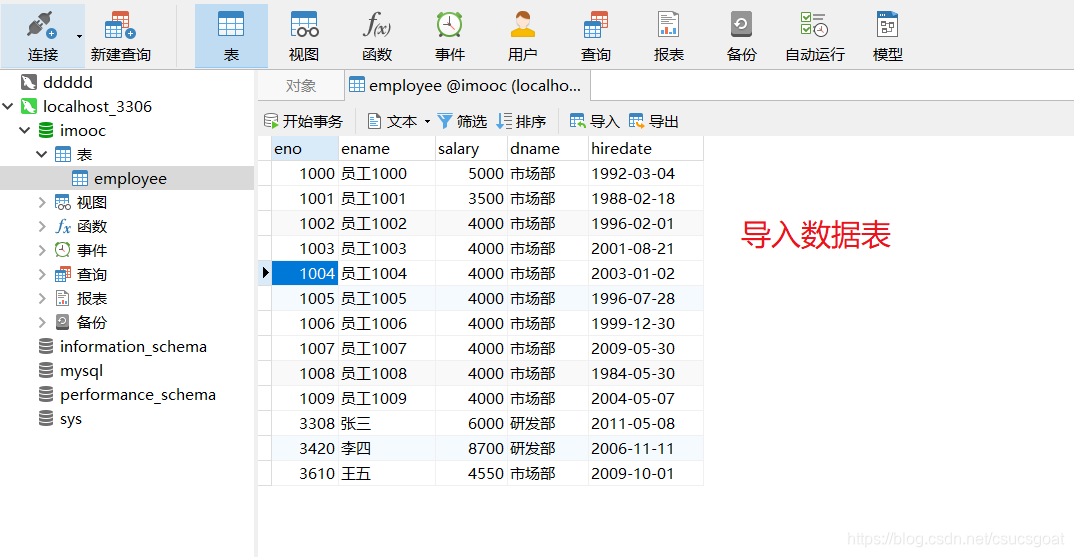Select 视图 in the sidebar tree
The width and height of the screenshot is (1074, 557).
(x=92, y=203)
